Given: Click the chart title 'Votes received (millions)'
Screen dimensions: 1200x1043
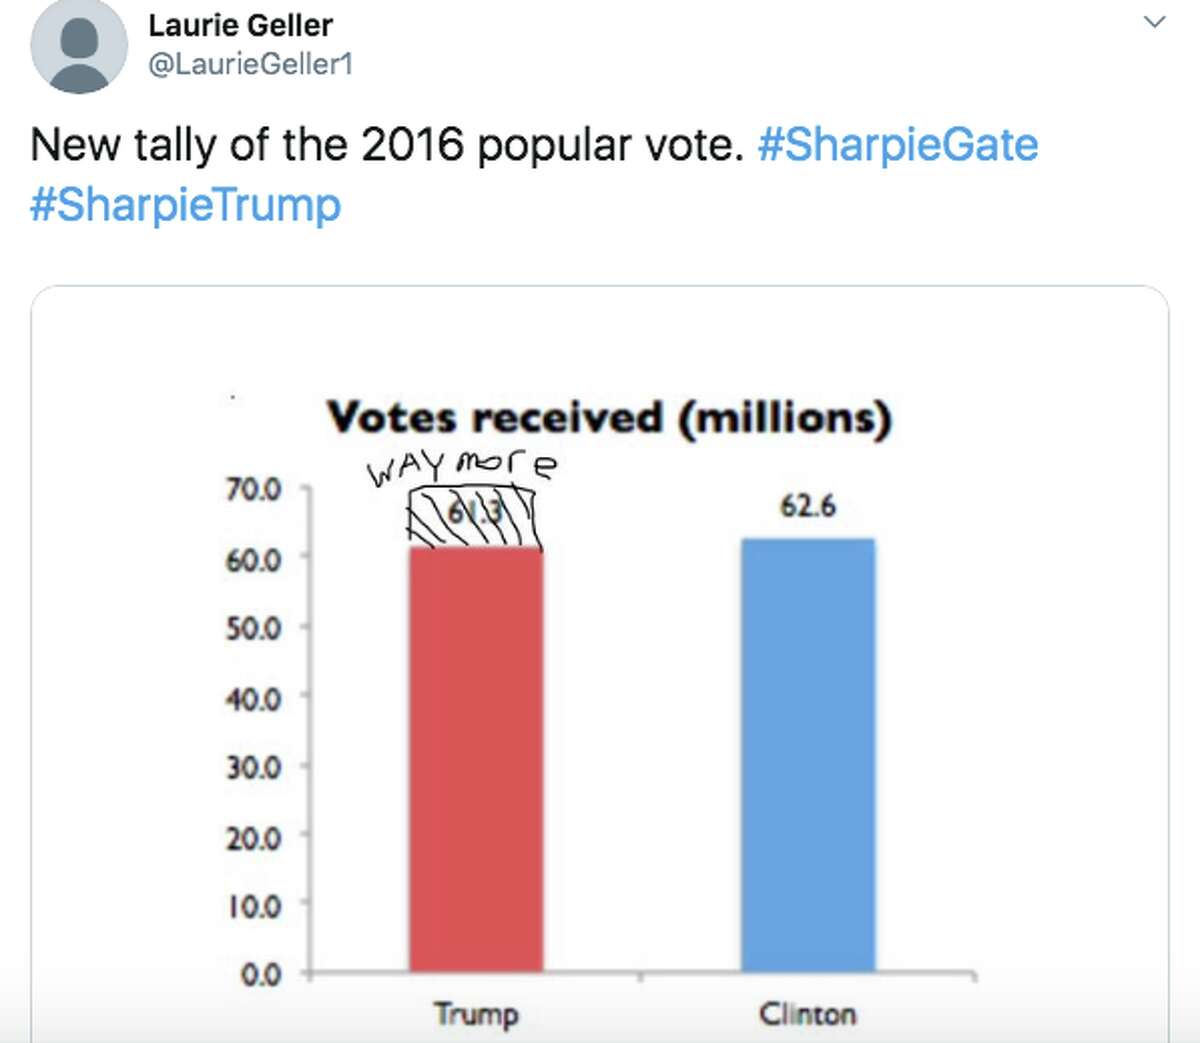Looking at the screenshot, I should pos(608,417).
